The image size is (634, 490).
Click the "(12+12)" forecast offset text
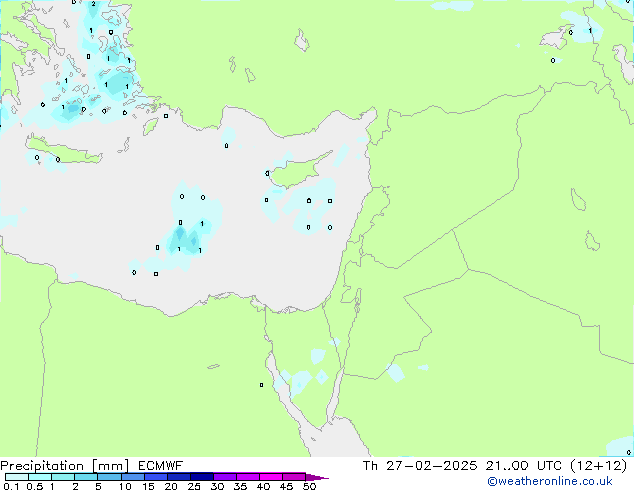click(x=599, y=466)
